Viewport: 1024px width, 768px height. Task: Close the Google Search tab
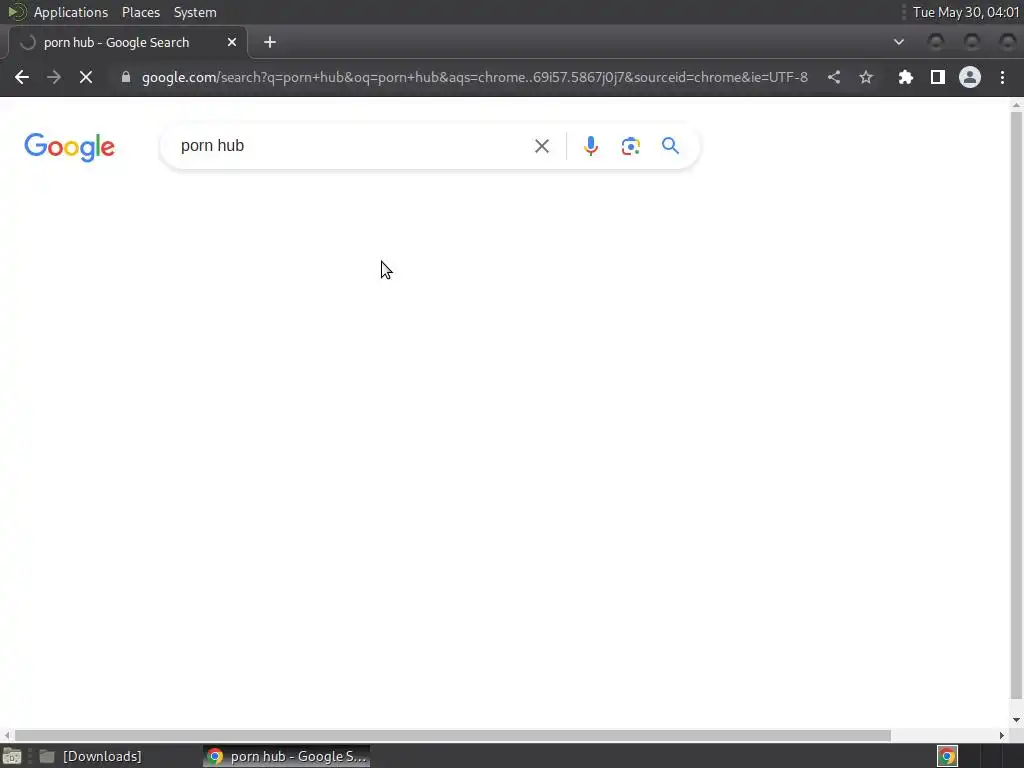(232, 42)
